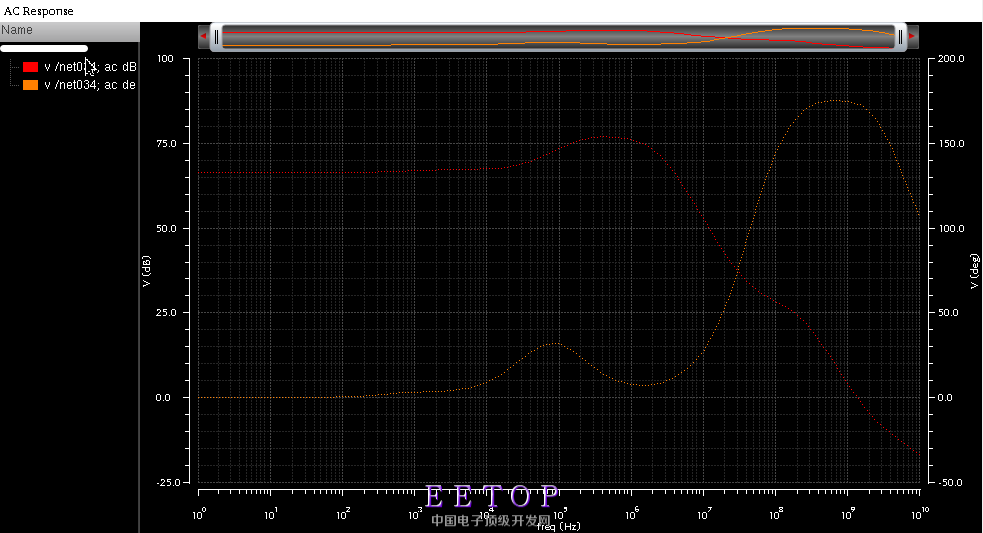Click the right red arrow of zoom strip
Image resolution: width=983 pixels, height=533 pixels.
click(x=913, y=36)
